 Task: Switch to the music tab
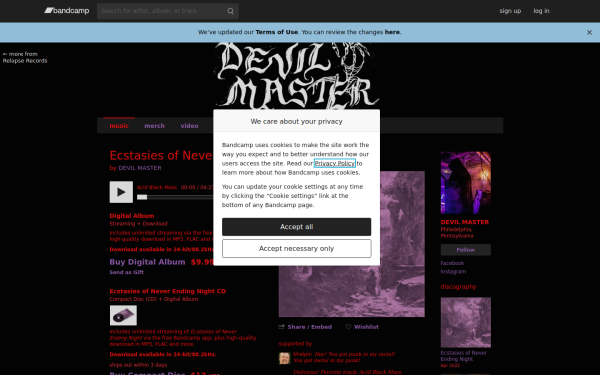pyautogui.click(x=119, y=126)
